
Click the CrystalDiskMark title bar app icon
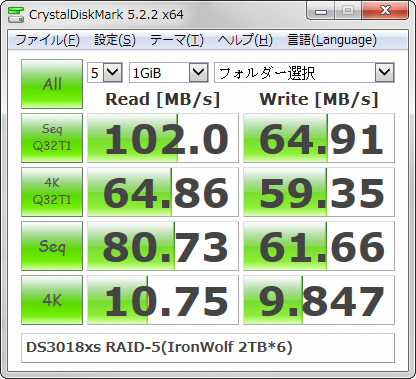16,14
